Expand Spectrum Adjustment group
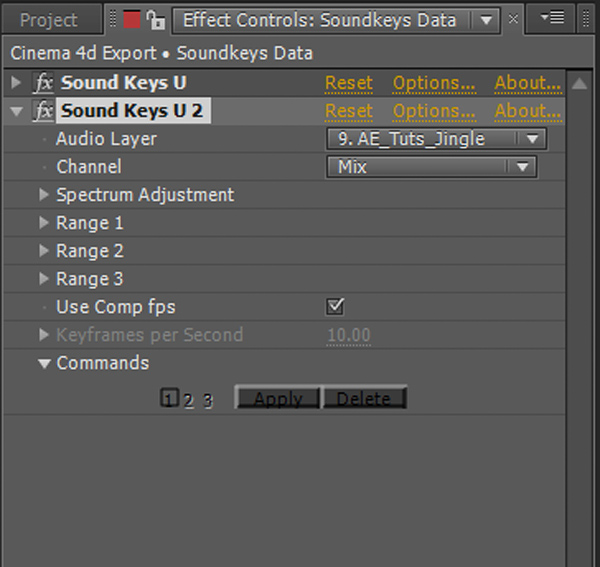The width and height of the screenshot is (600, 567). [x=44, y=195]
